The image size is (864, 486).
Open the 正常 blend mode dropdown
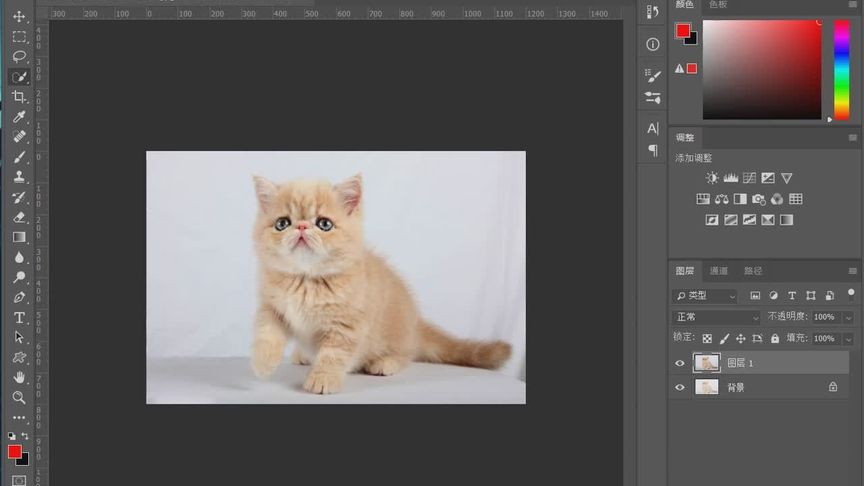(x=716, y=317)
